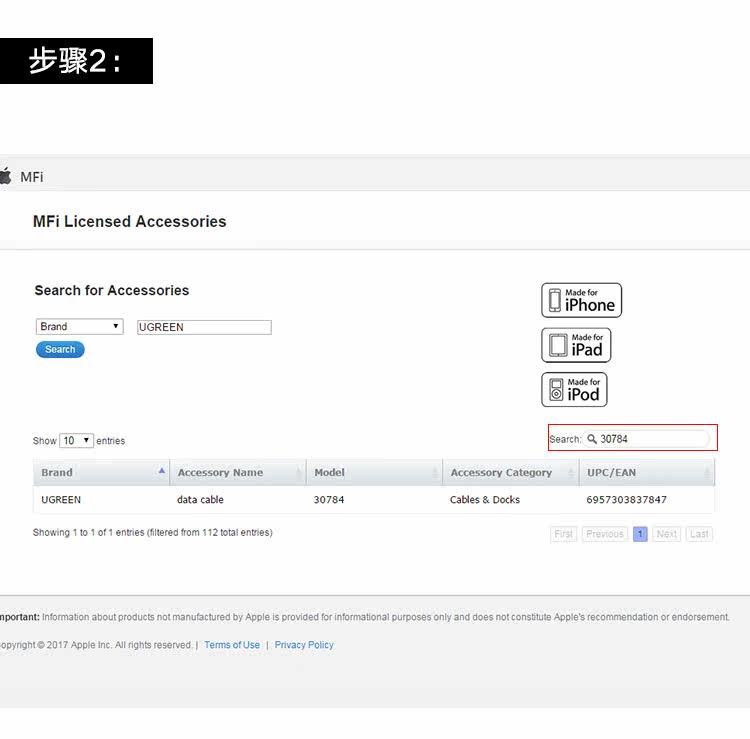Click the Apple logo icon
Image resolution: width=750 pixels, height=739 pixels.
[5, 176]
